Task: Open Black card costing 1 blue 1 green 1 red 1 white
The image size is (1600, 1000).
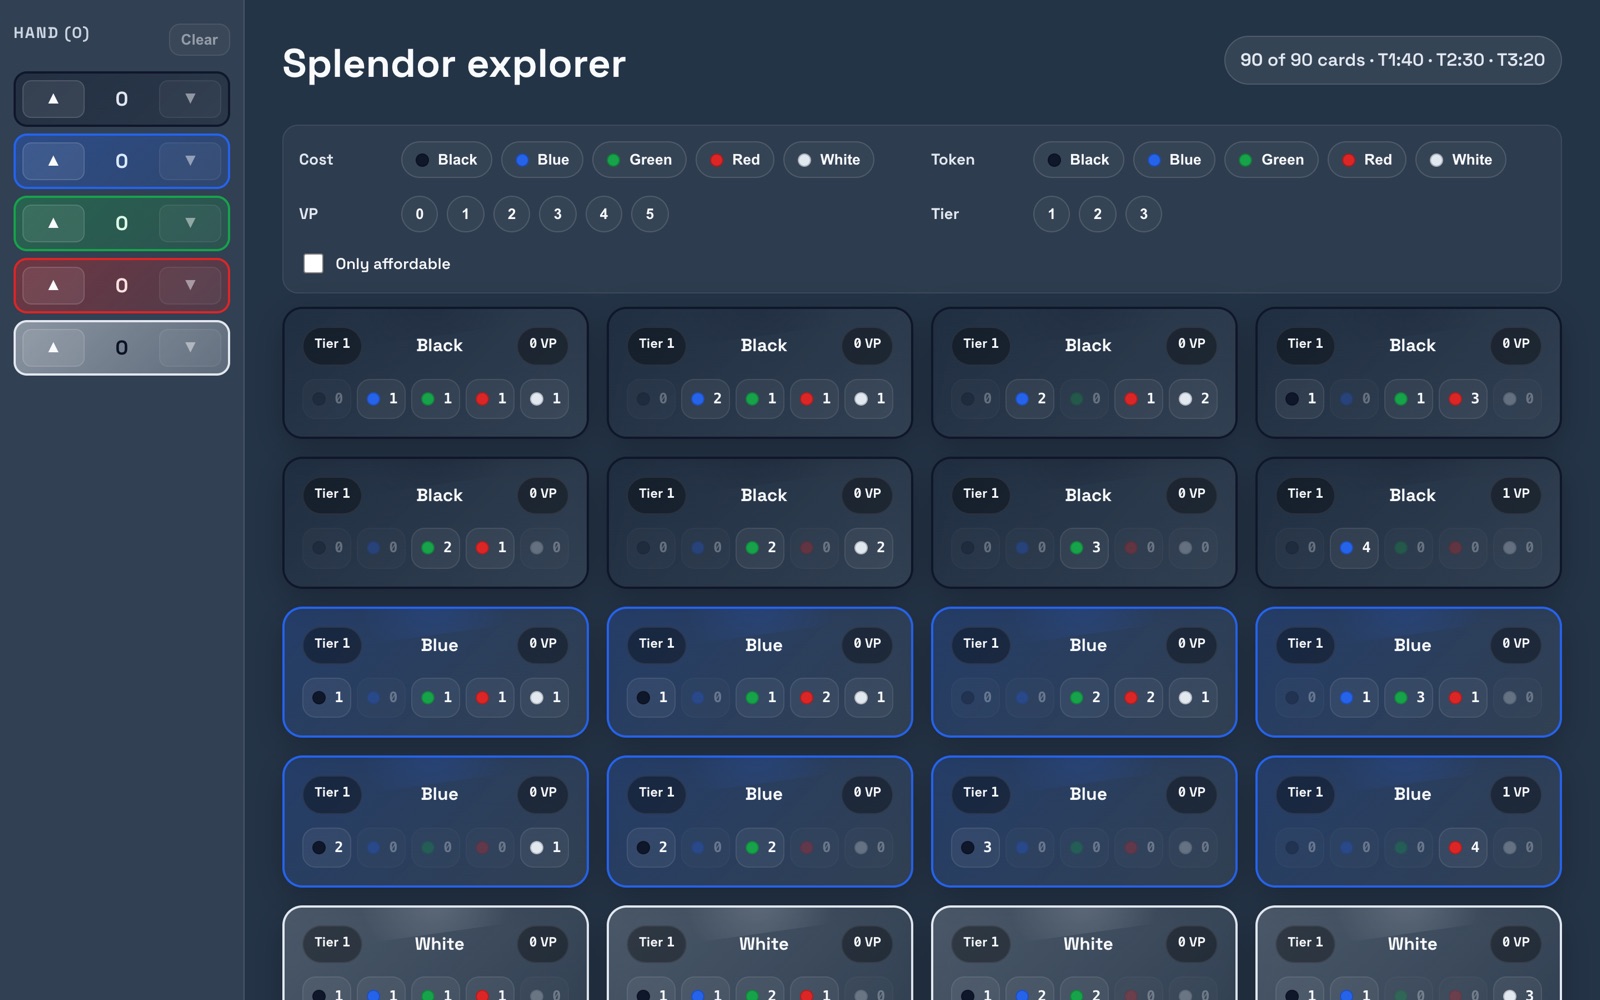Action: point(436,373)
